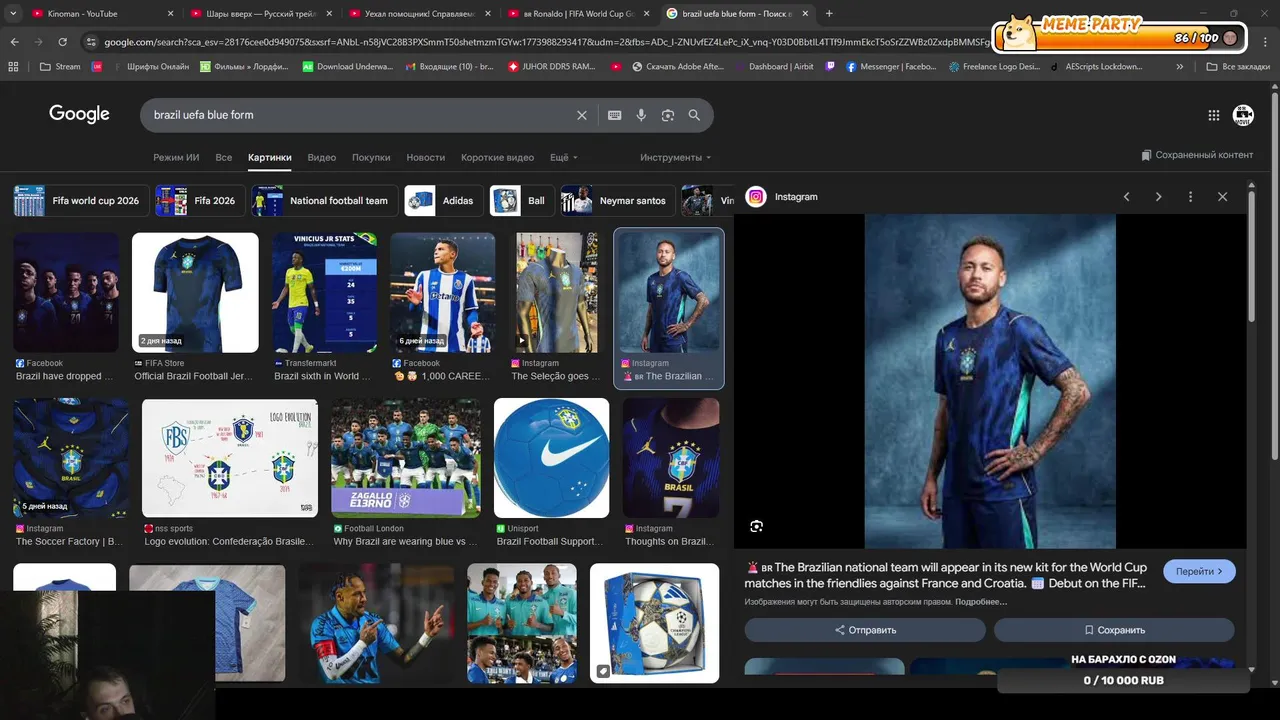
Task: Open the Google account avatar
Action: [x=1243, y=115]
